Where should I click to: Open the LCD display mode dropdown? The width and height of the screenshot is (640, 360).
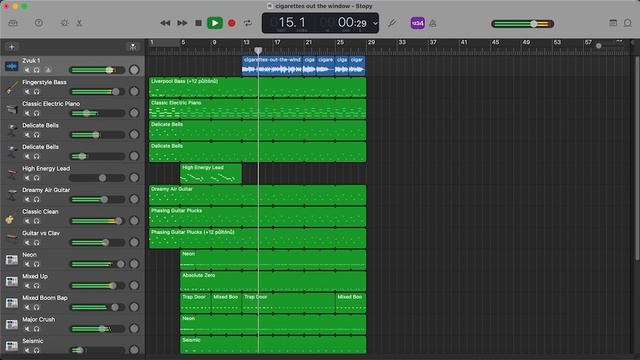pyautogui.click(x=375, y=24)
